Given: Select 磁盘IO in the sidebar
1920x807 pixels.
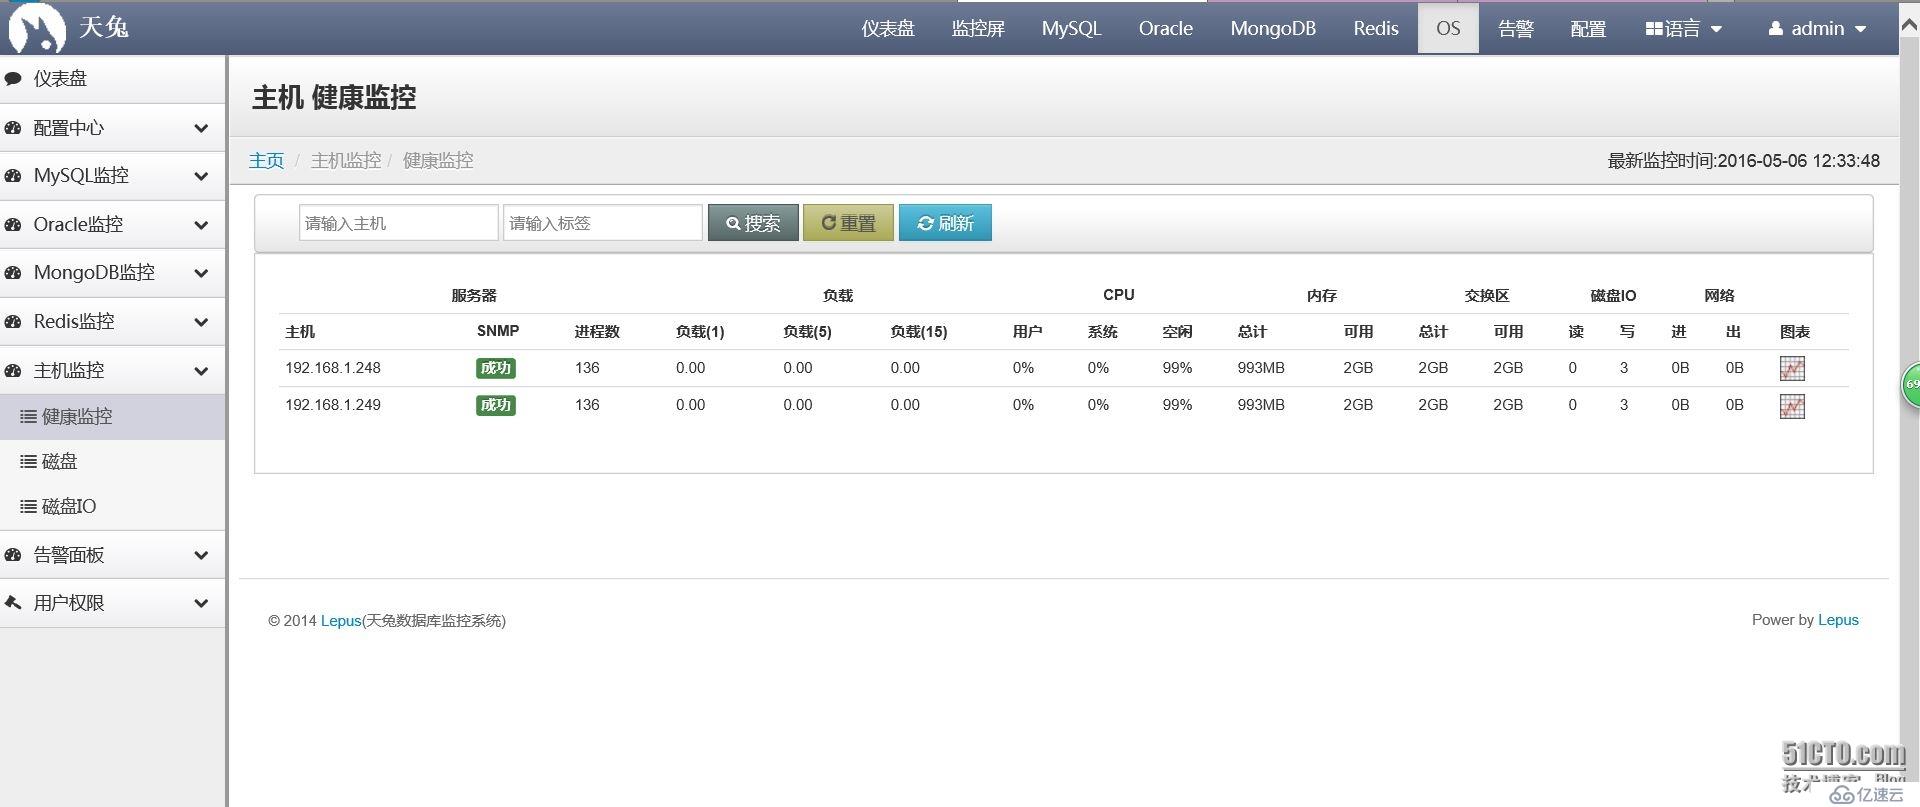Looking at the screenshot, I should click(x=113, y=507).
